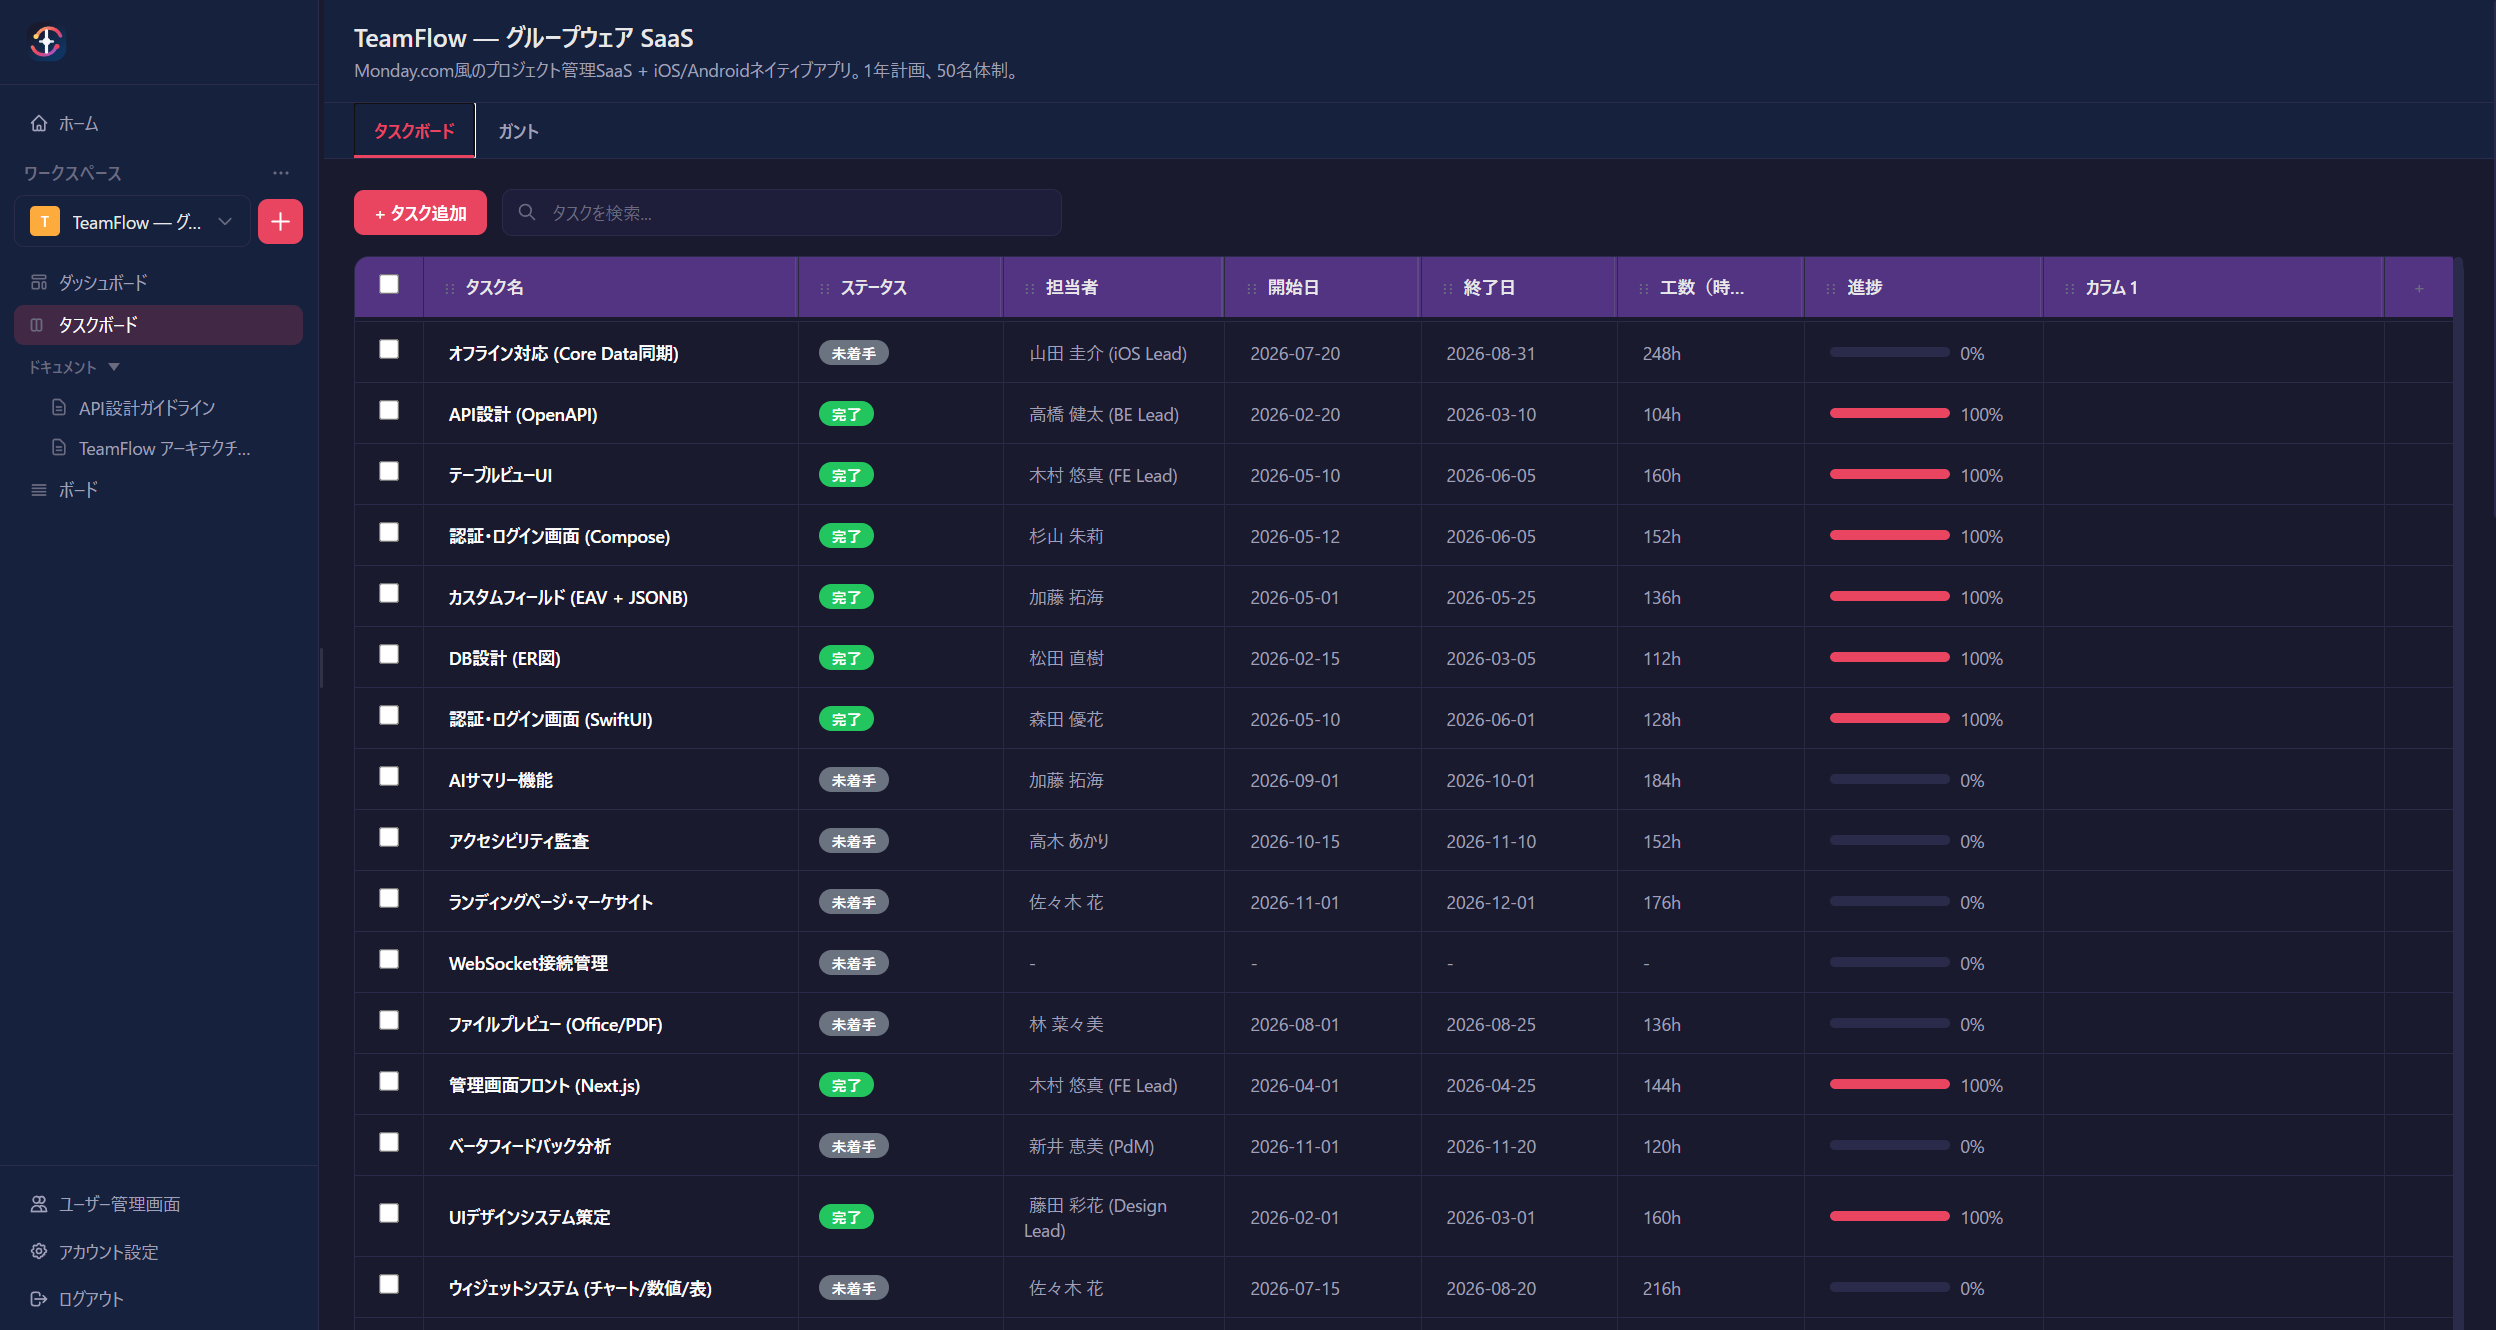Add a column with the plus header
2496x1330 pixels.
[x=2419, y=288]
